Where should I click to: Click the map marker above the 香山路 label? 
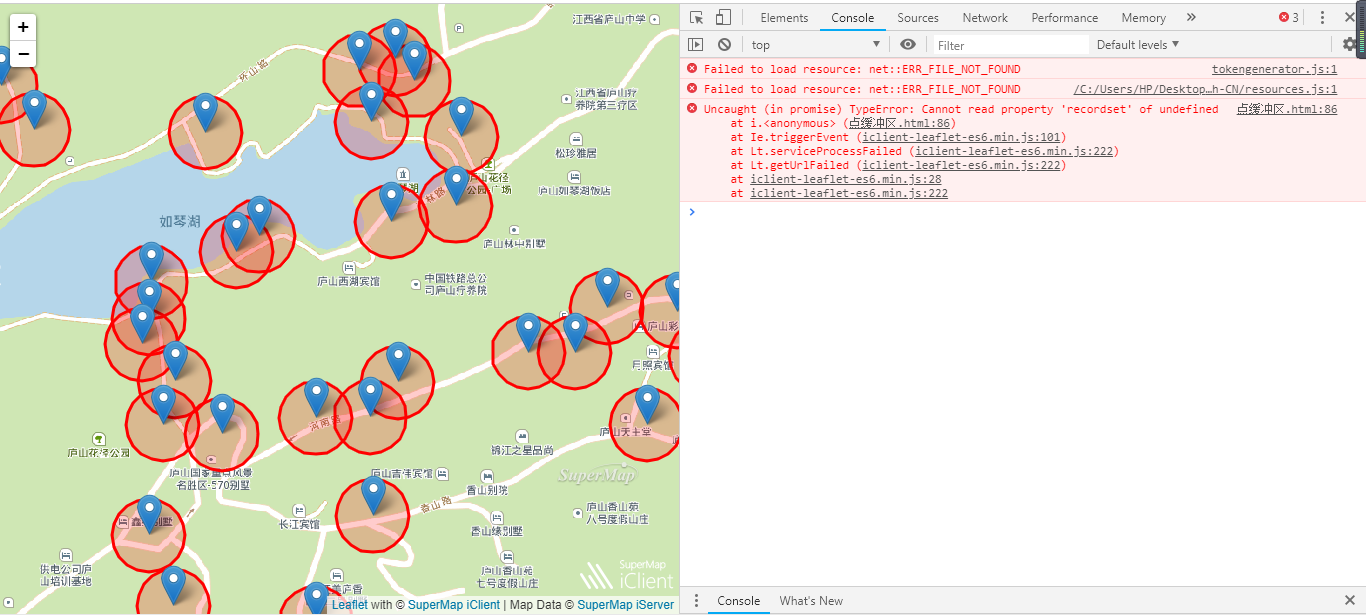point(373,496)
